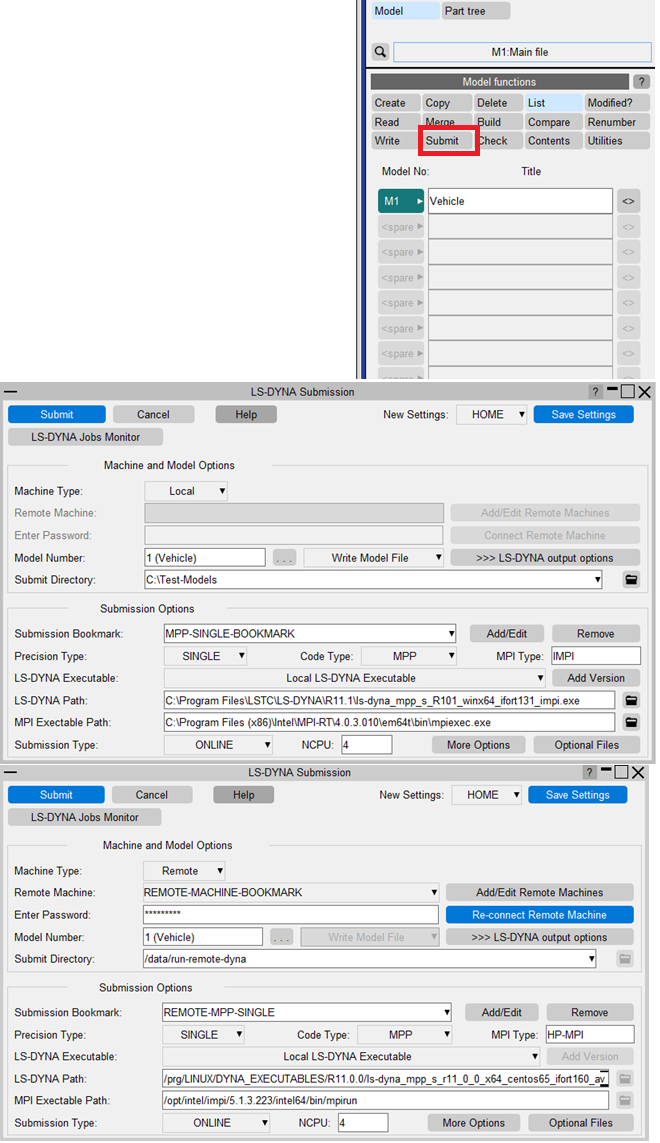Open Machine Type dropdown showing Local

click(187, 491)
